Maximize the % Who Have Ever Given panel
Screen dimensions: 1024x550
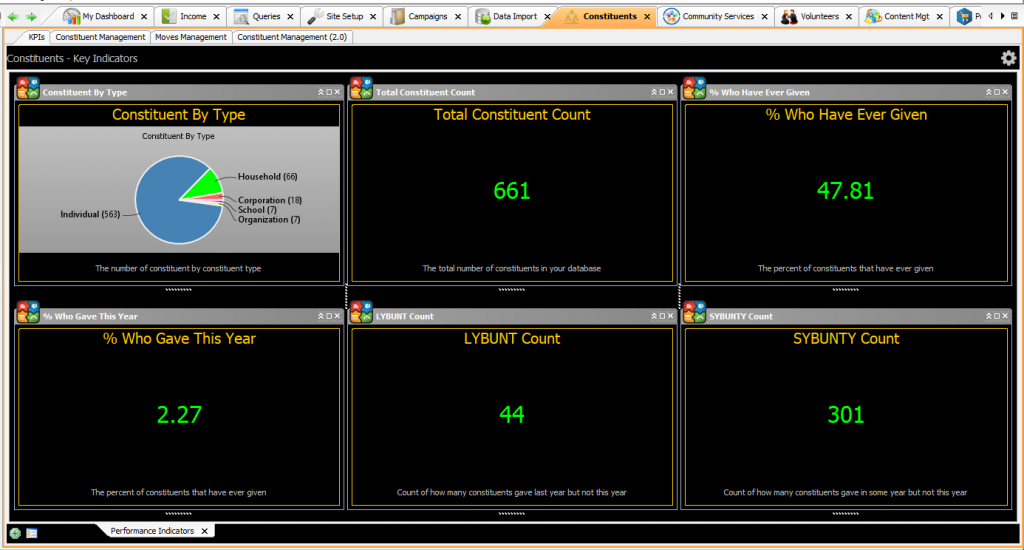(x=997, y=92)
